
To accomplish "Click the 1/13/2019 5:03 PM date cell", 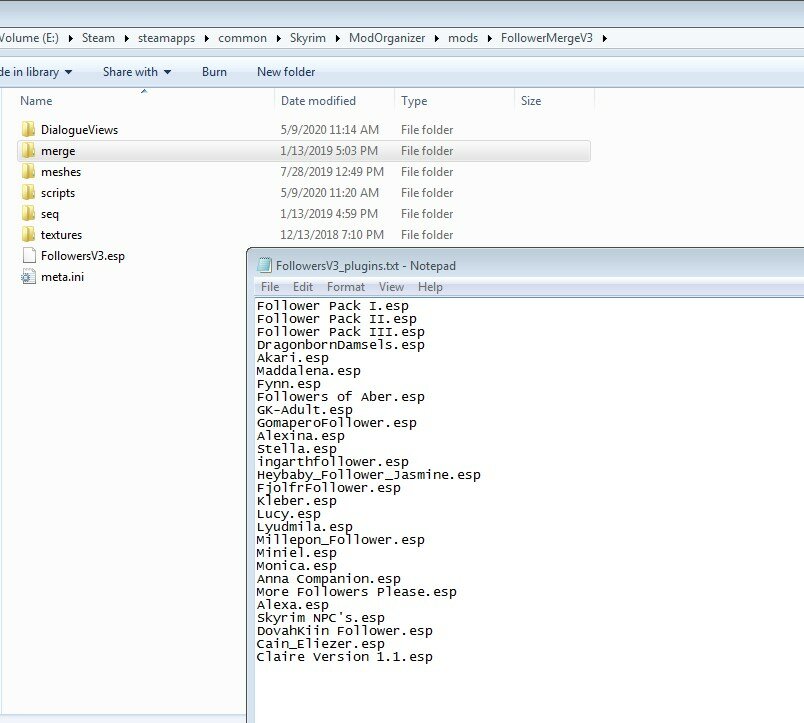I will pos(329,151).
